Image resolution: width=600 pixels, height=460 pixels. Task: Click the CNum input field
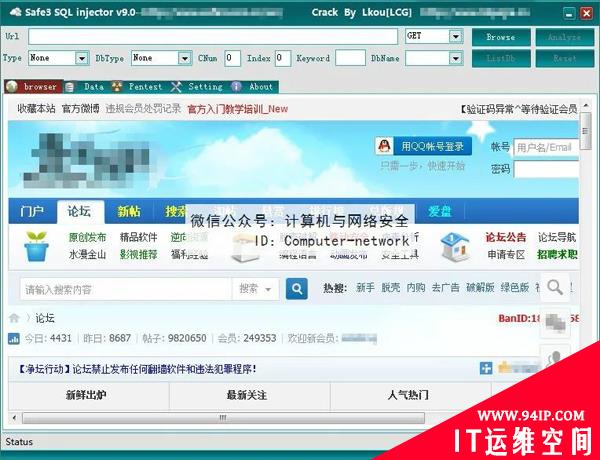click(x=232, y=58)
